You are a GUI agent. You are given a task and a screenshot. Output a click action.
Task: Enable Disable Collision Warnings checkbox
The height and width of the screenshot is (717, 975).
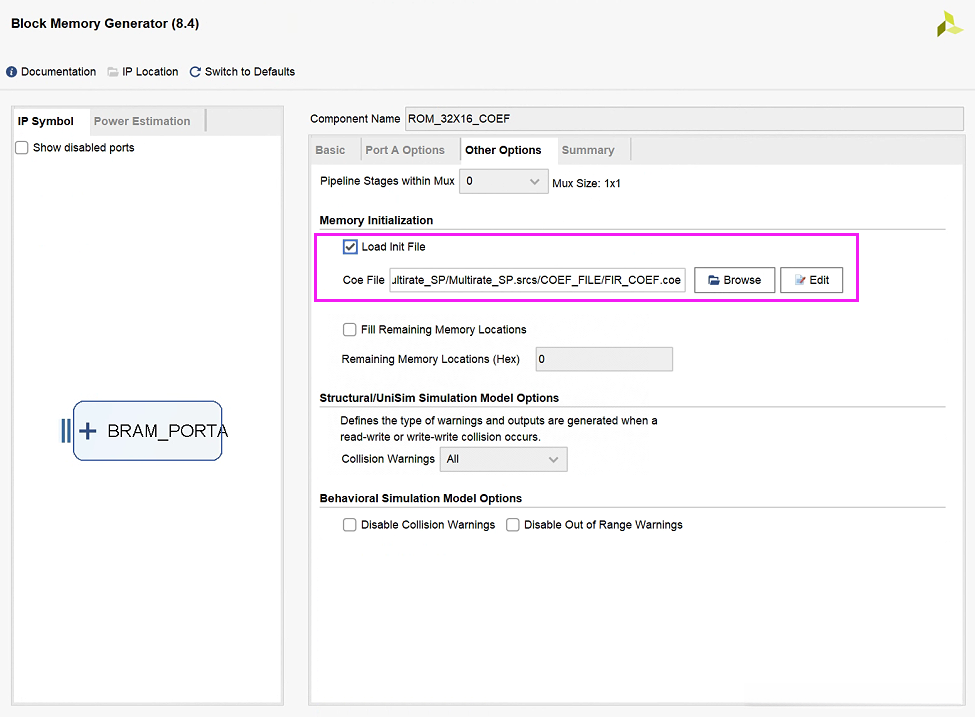click(350, 525)
